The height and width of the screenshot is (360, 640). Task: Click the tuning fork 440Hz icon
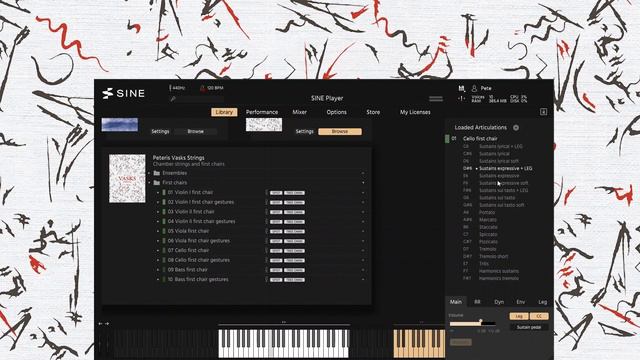point(170,88)
